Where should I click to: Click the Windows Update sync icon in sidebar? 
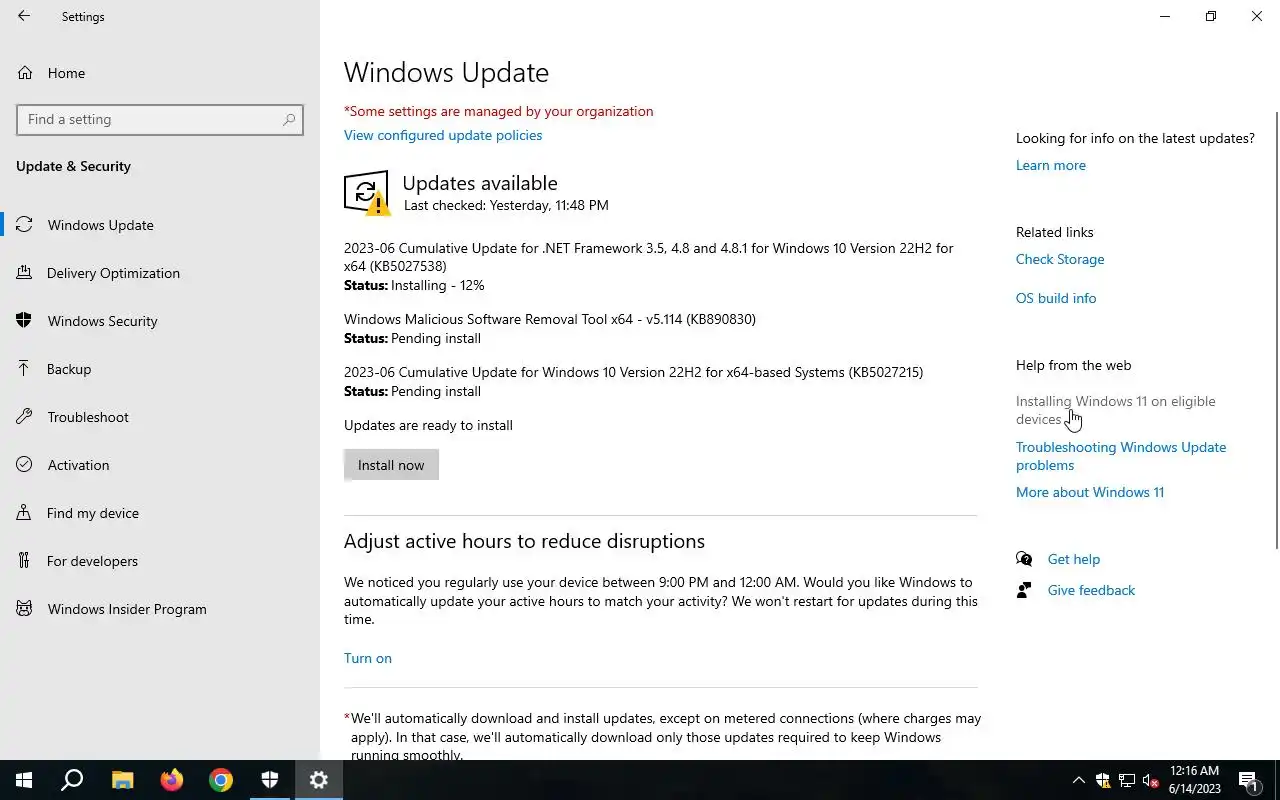(24, 225)
